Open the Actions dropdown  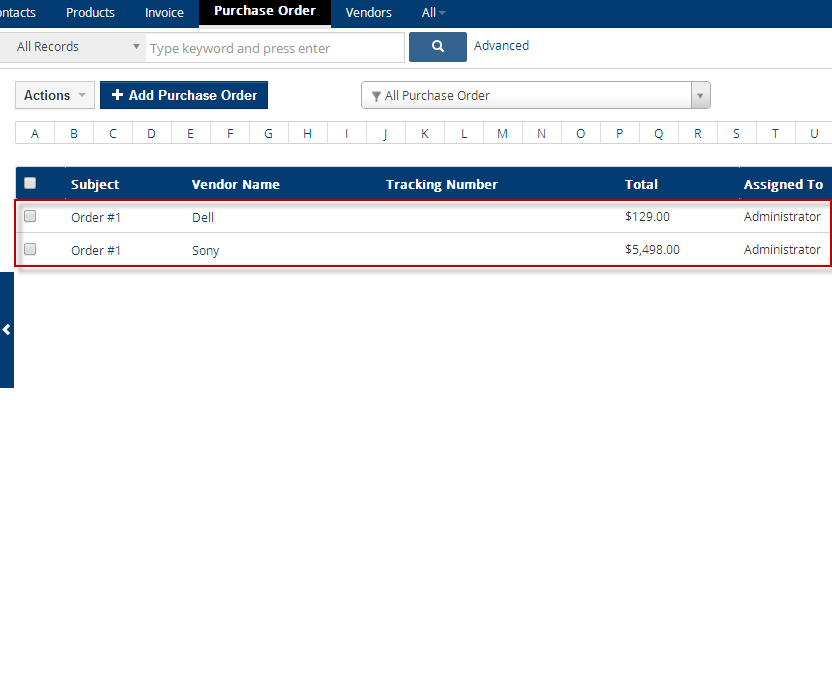pyautogui.click(x=55, y=95)
